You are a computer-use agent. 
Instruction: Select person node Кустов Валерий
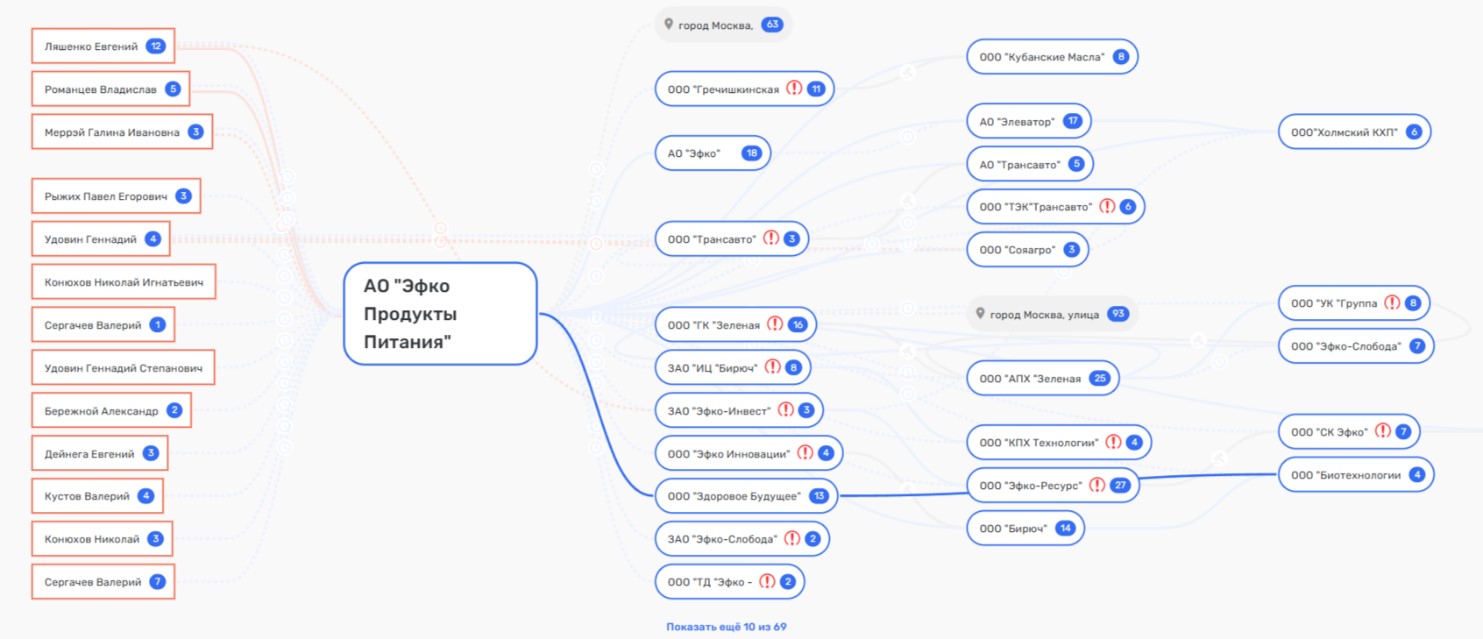97,496
